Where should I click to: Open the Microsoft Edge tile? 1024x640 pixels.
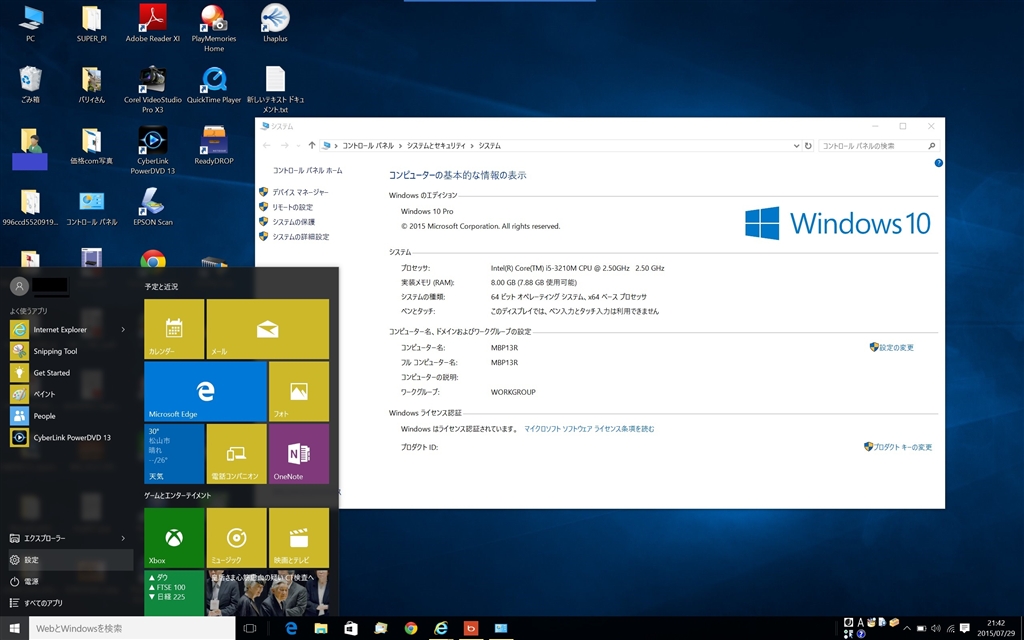pyautogui.click(x=205, y=391)
